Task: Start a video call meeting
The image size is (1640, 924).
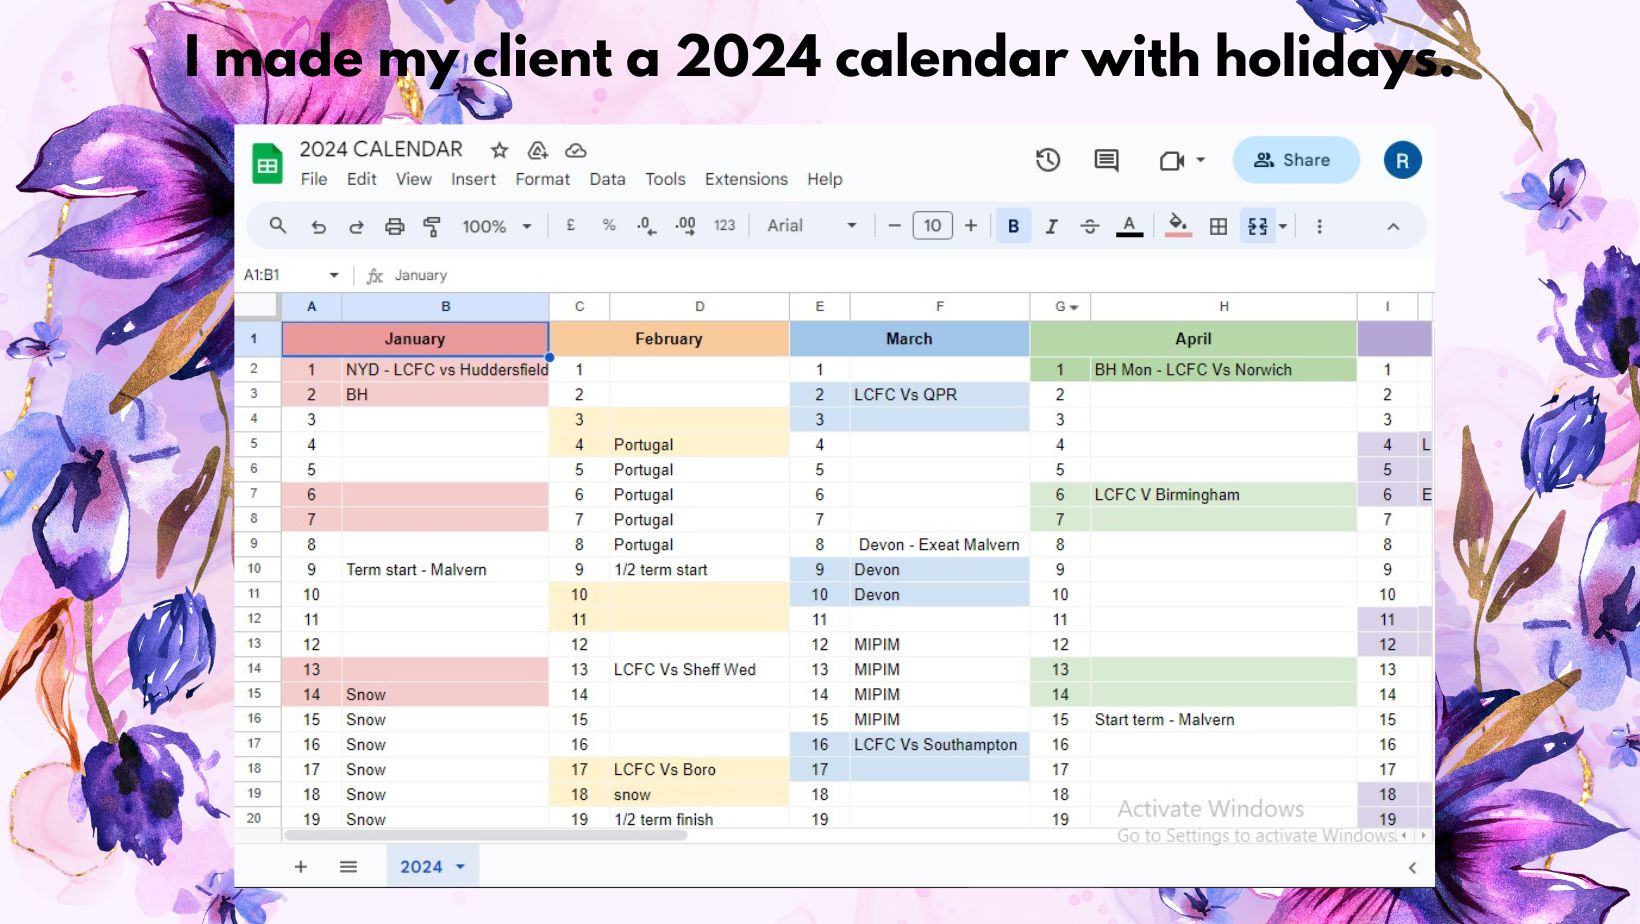Action: click(x=1171, y=160)
